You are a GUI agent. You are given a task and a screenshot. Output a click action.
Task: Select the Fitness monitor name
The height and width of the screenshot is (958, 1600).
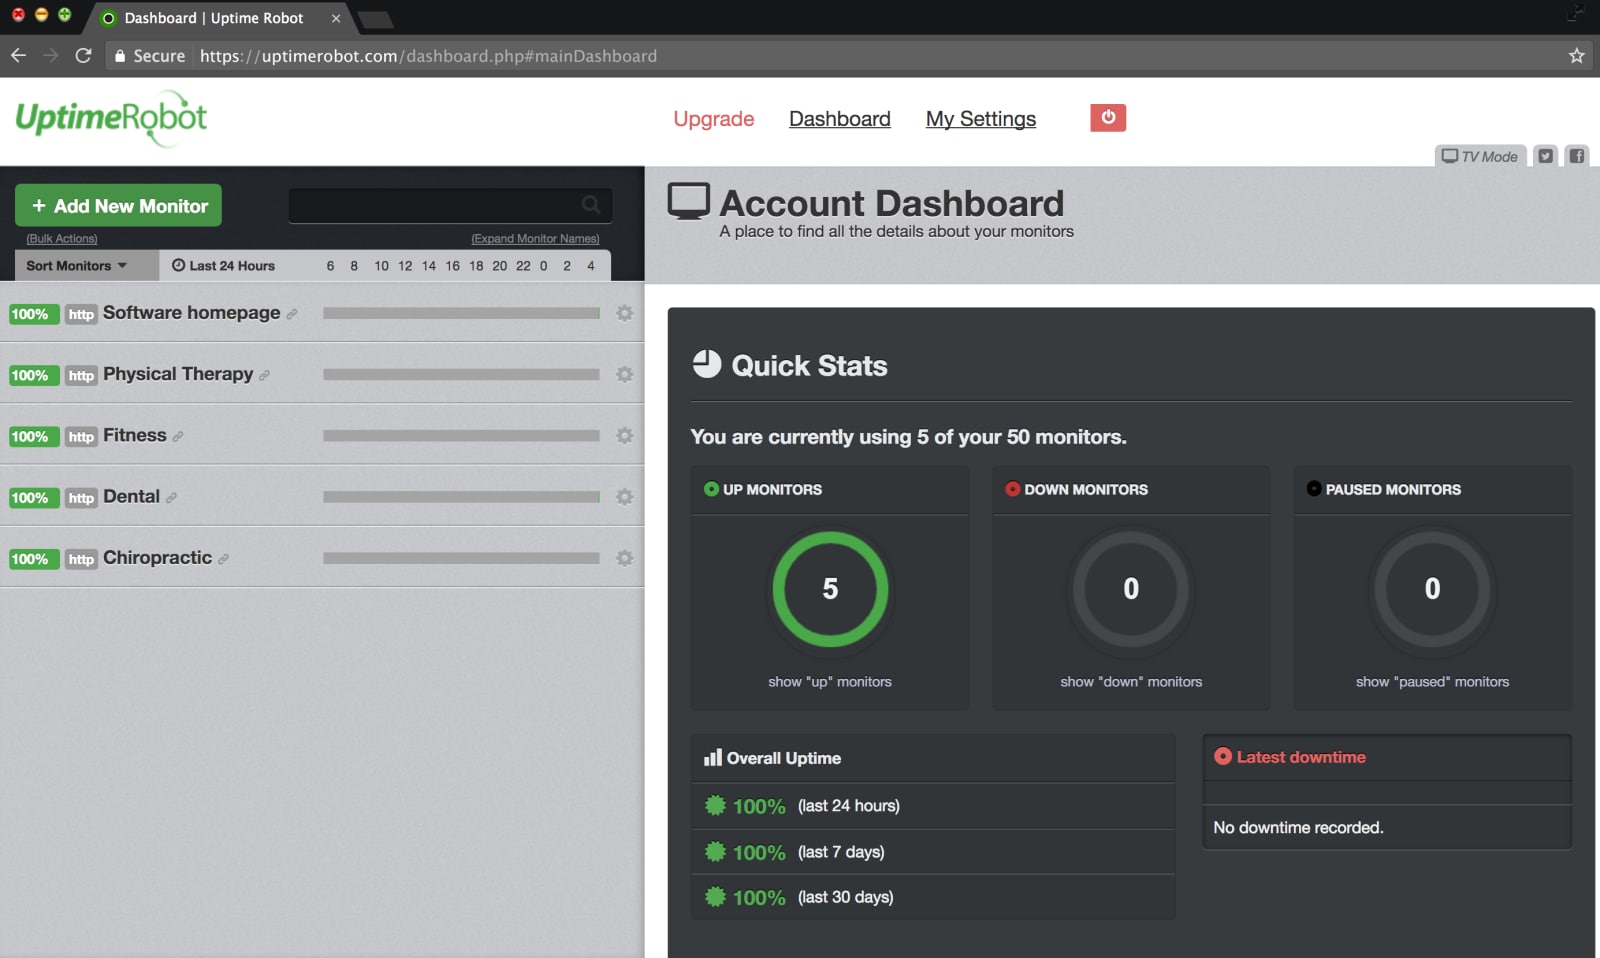pos(135,435)
